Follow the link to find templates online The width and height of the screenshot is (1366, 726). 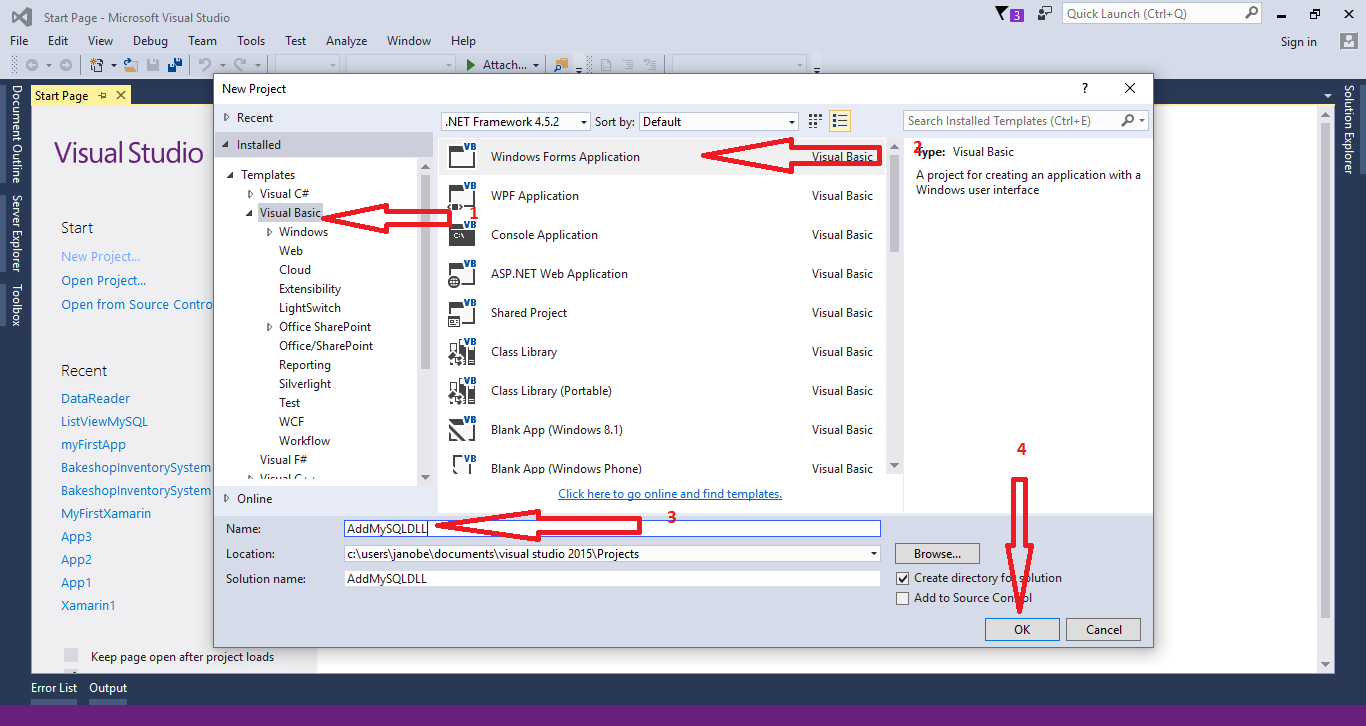click(x=669, y=493)
